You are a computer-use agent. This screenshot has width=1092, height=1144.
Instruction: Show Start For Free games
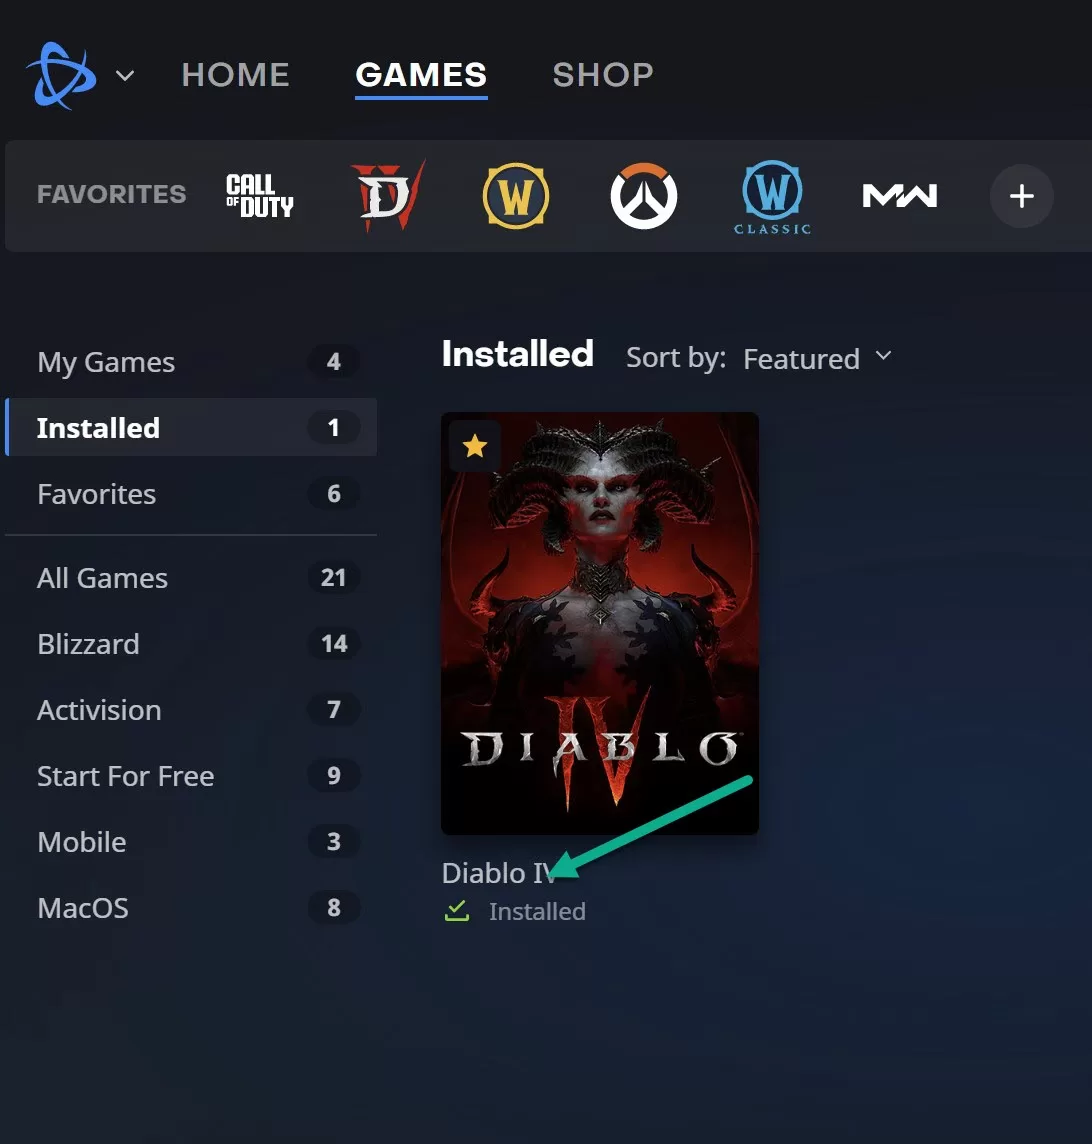191,776
